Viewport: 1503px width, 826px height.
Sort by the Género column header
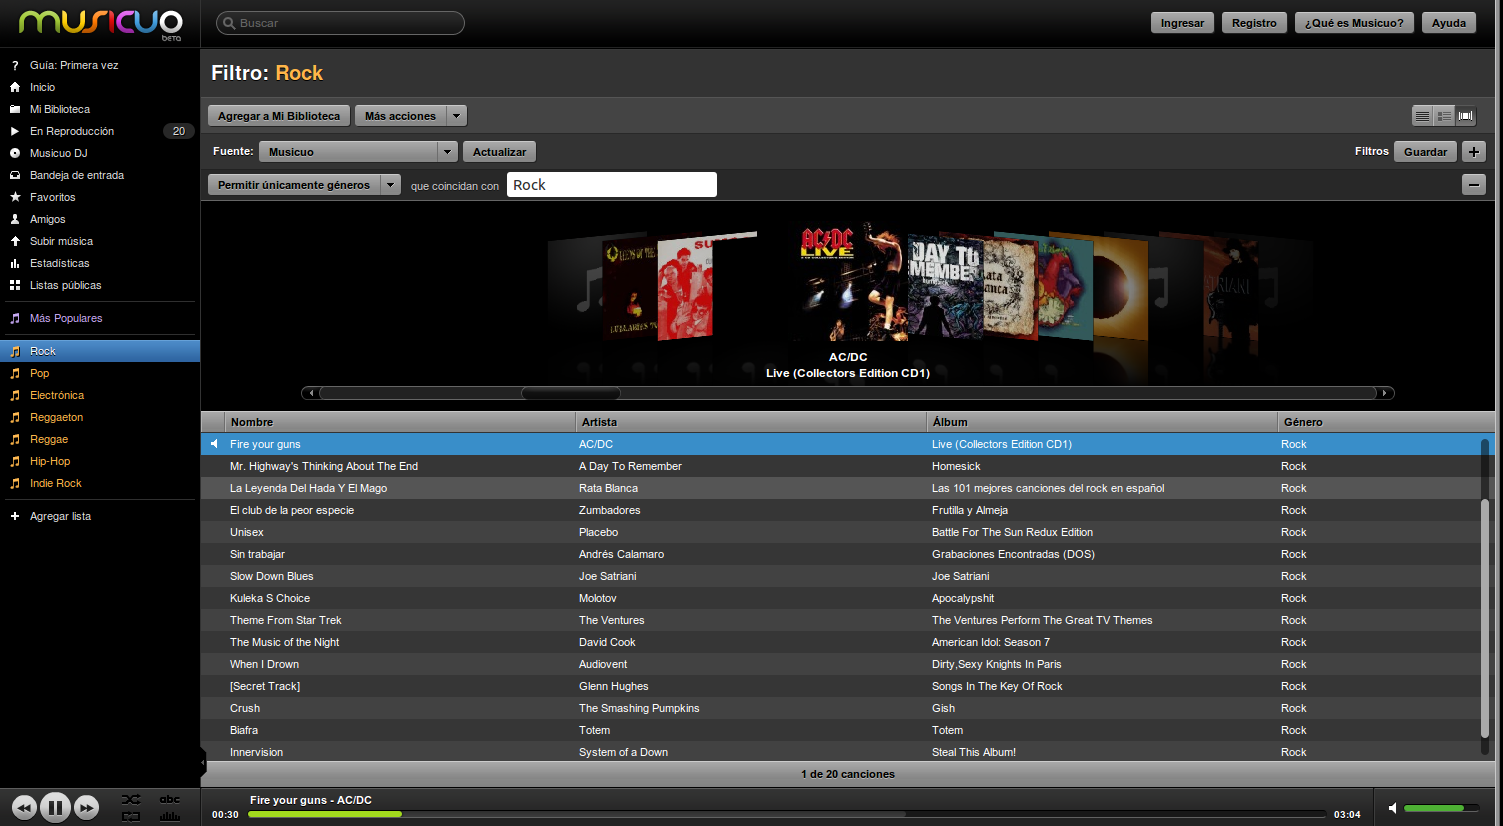pyautogui.click(x=1386, y=422)
